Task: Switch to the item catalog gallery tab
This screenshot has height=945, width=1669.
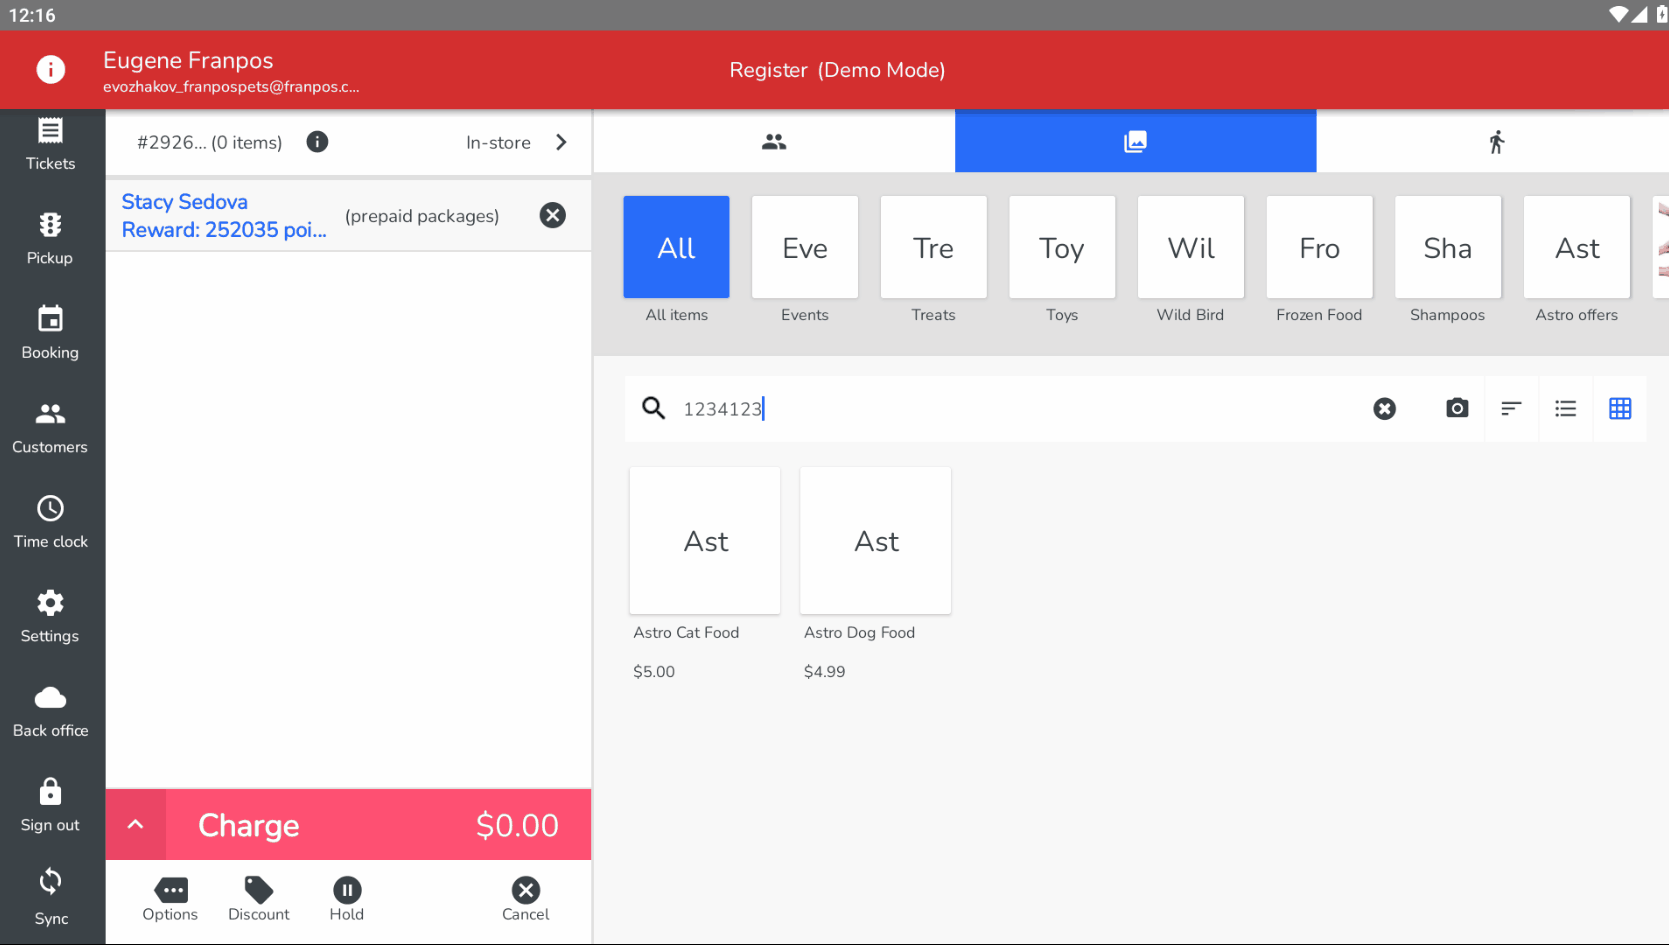Action: click(1135, 142)
